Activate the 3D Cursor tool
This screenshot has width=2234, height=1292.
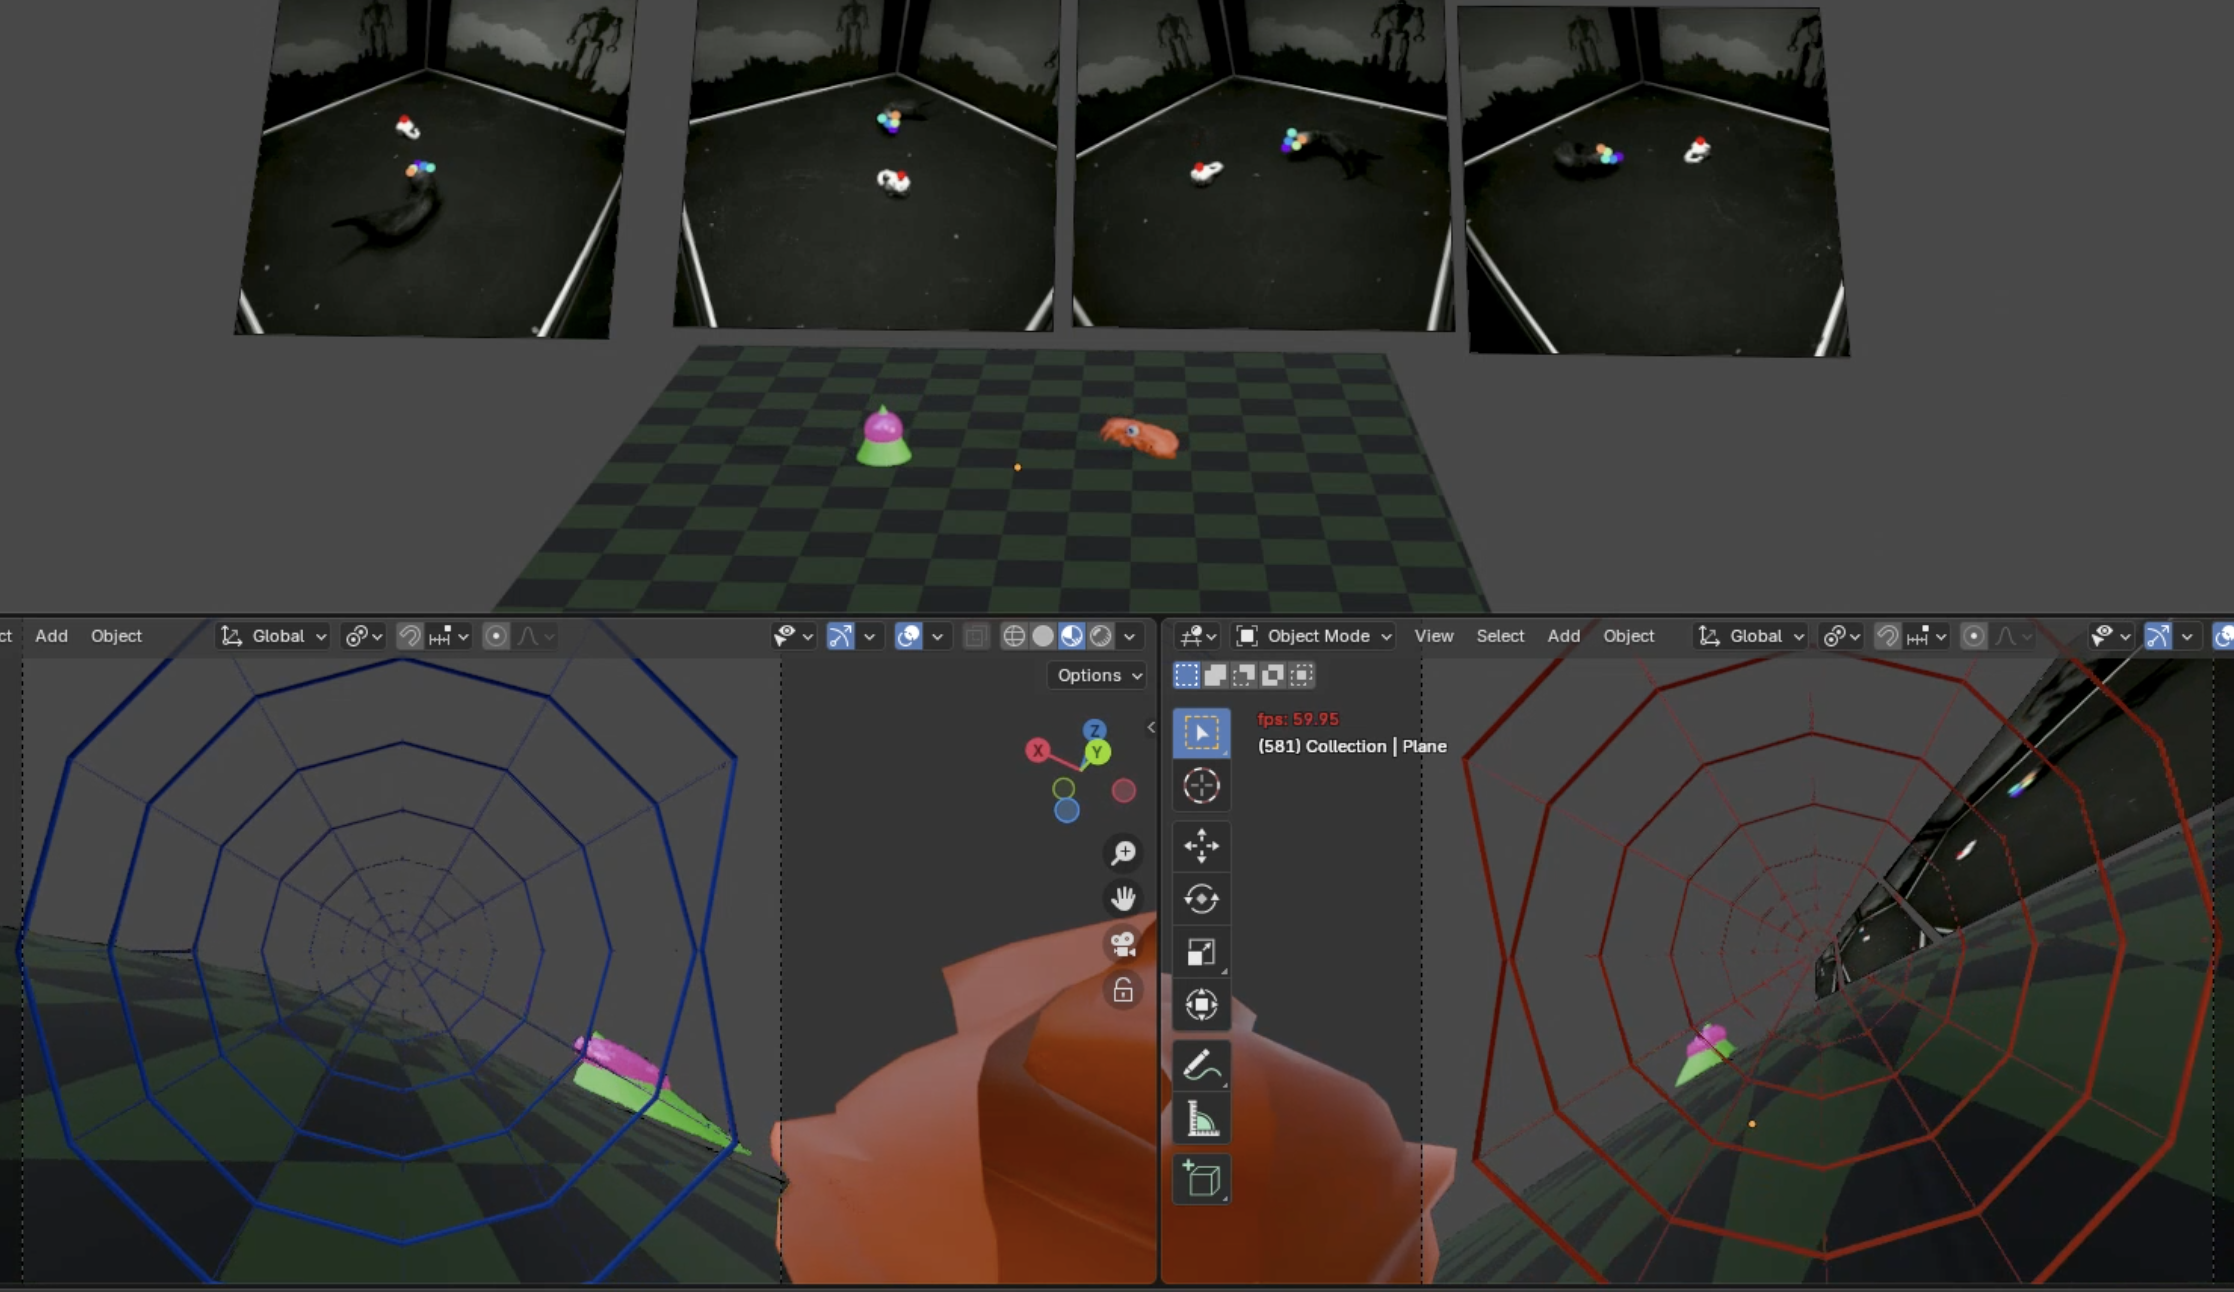pos(1201,786)
